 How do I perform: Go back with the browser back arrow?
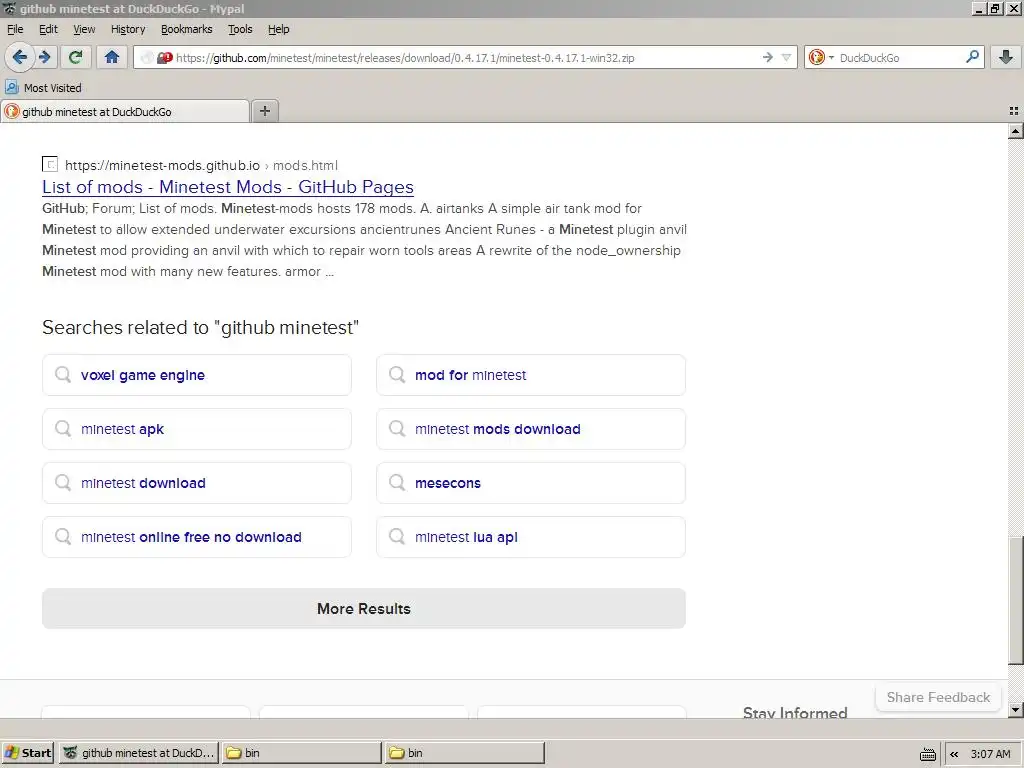19,57
